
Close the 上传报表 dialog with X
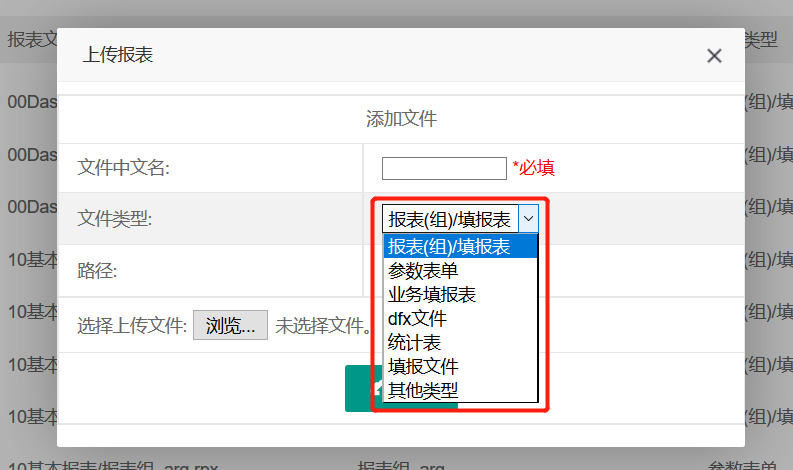click(x=714, y=55)
